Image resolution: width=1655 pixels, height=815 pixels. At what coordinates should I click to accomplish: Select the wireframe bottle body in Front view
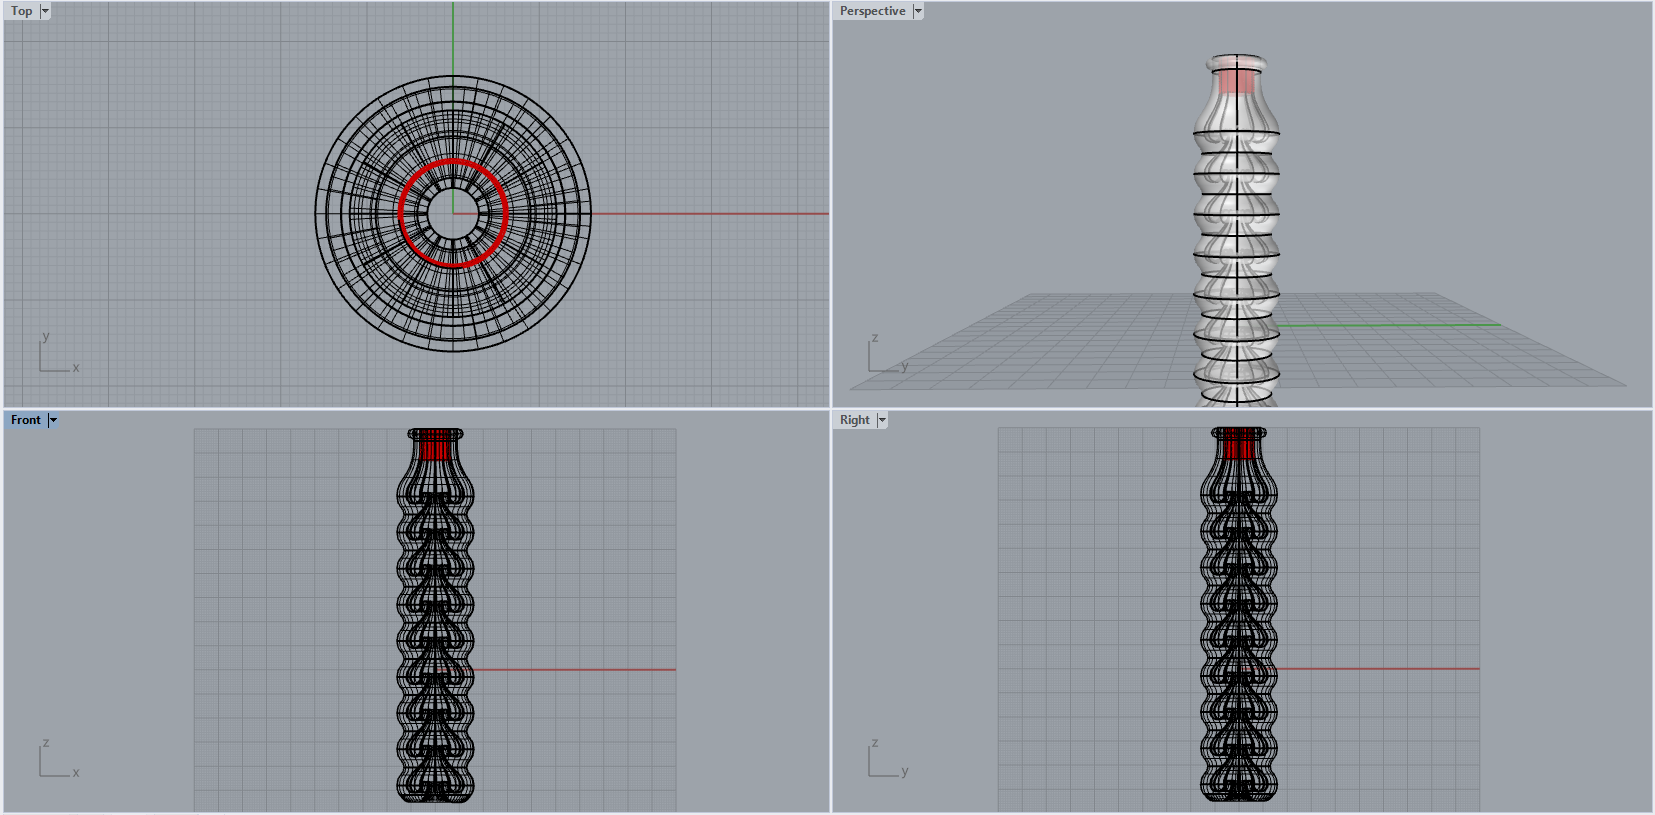coord(435,630)
